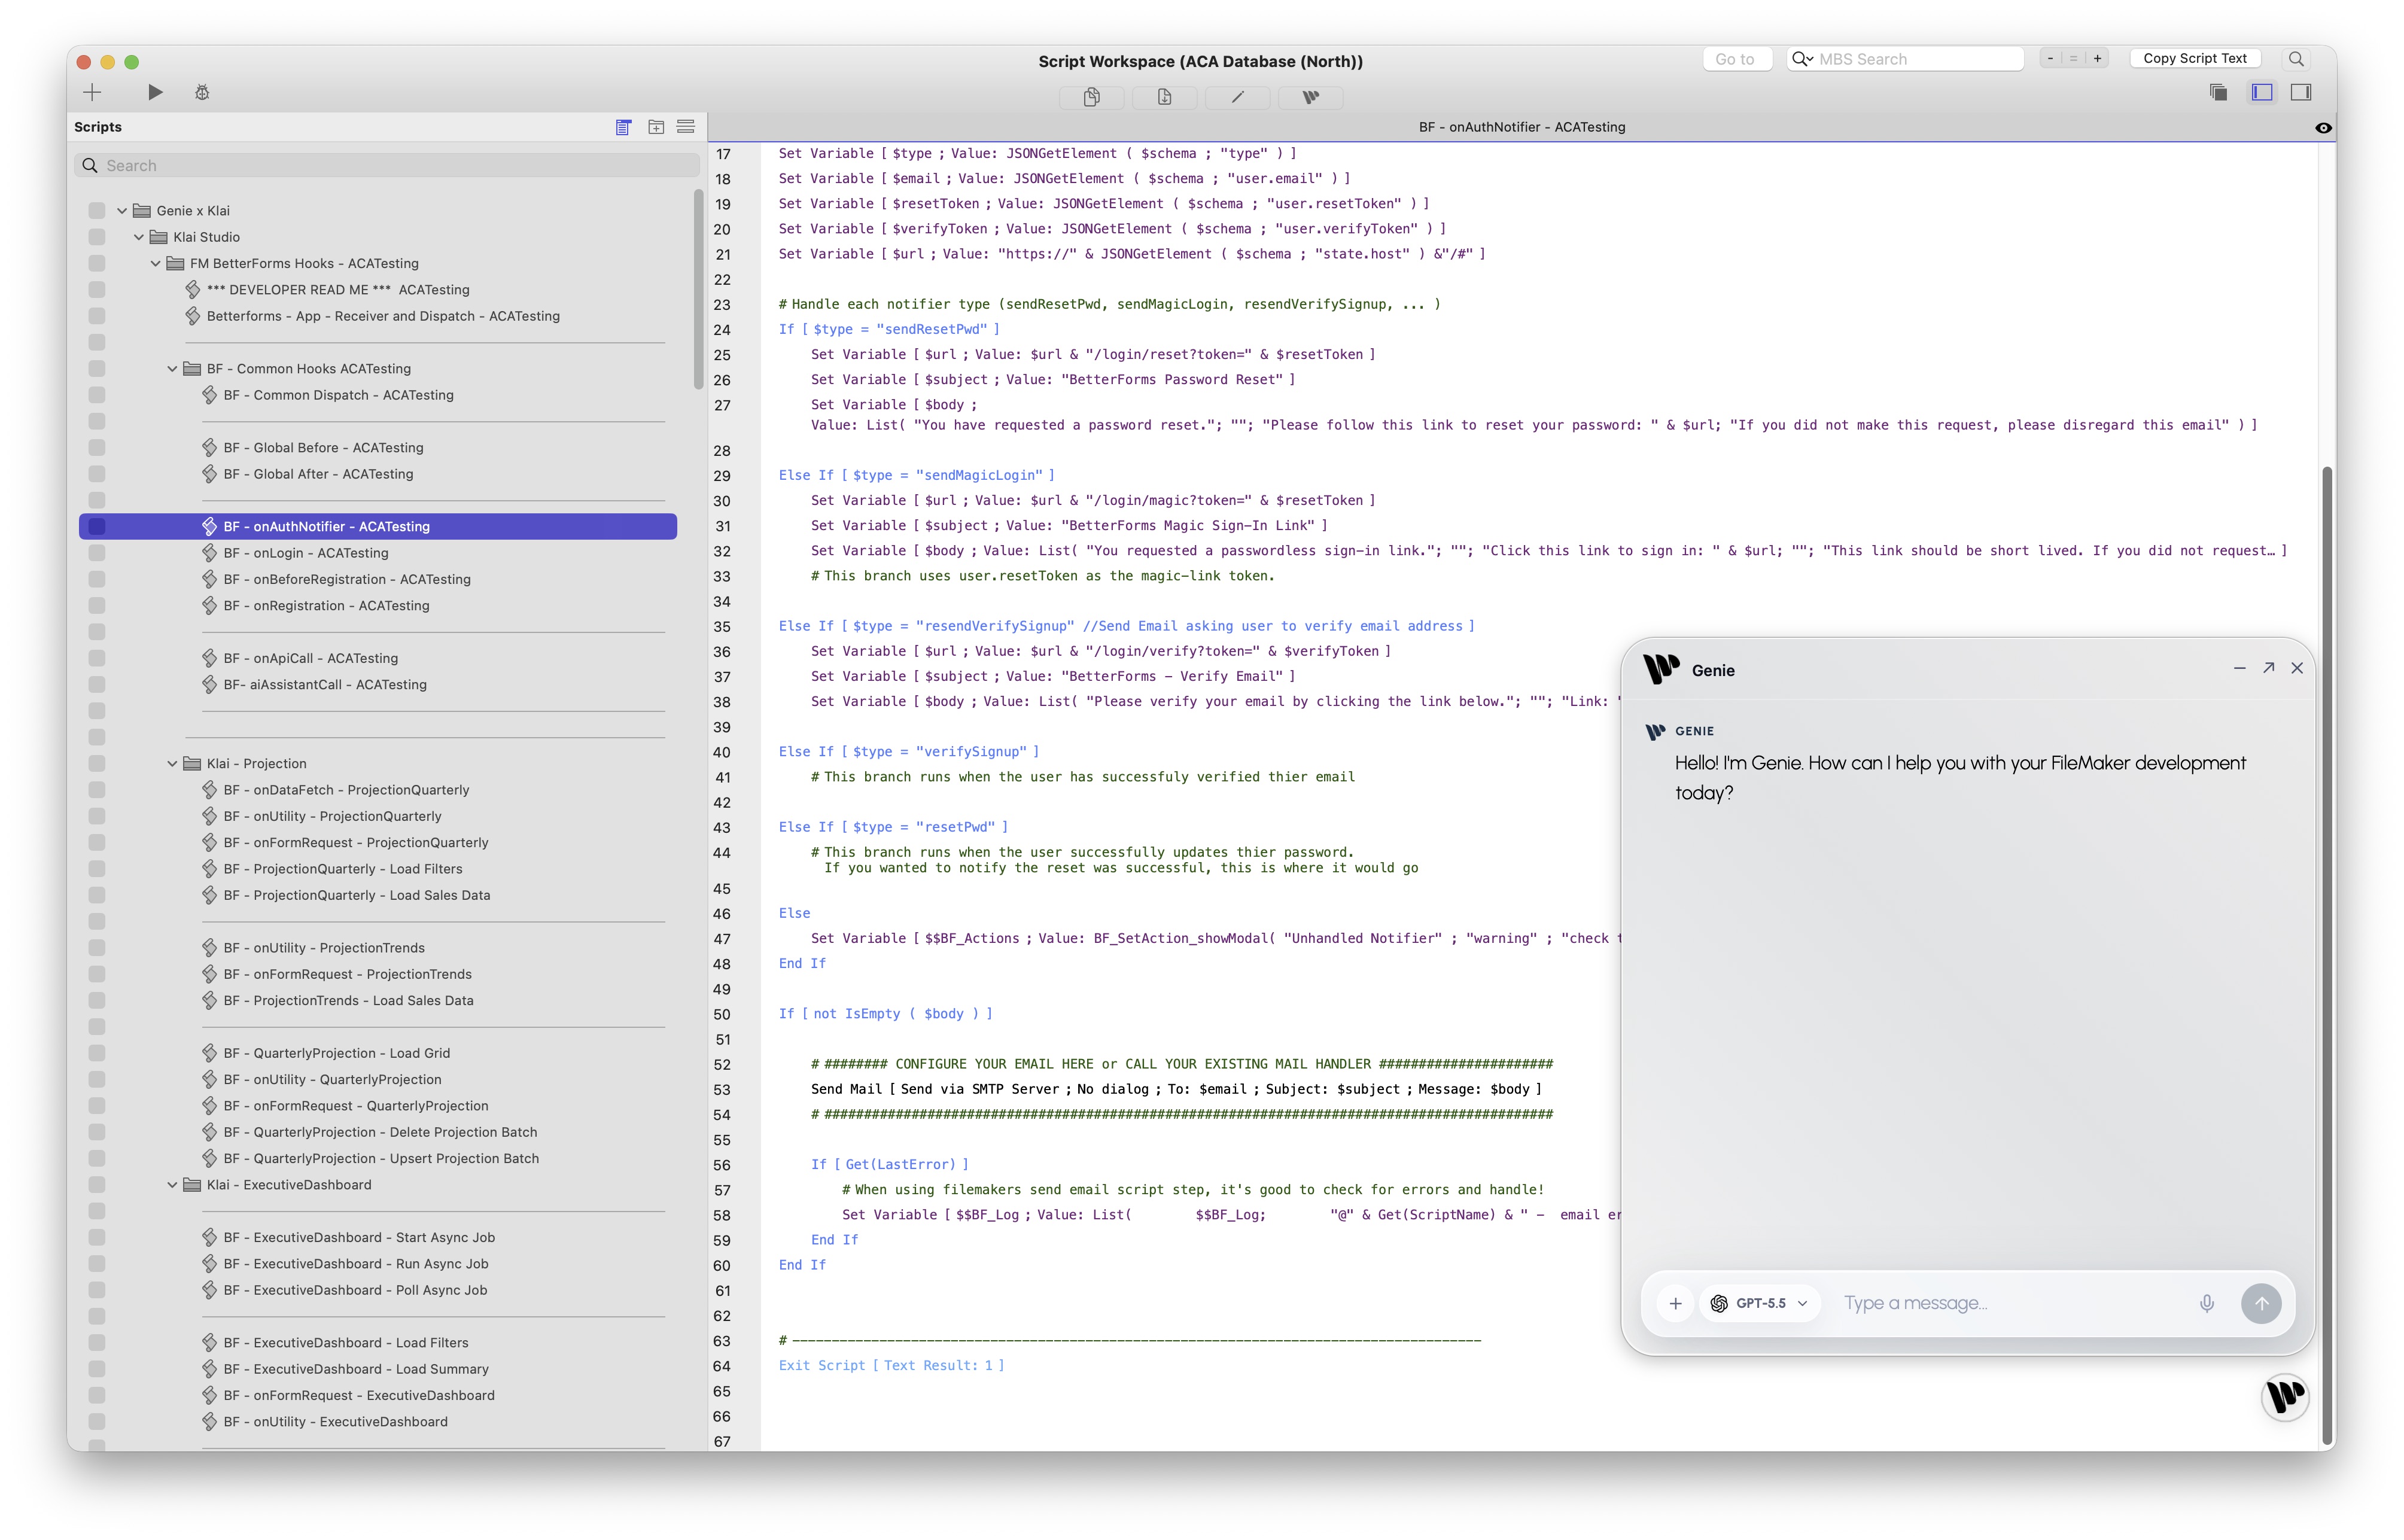Viewport: 2404px width, 1540px height.
Task: Toggle checkbox for BF - onAuthNotifier - ACATesting
Action: click(x=97, y=526)
